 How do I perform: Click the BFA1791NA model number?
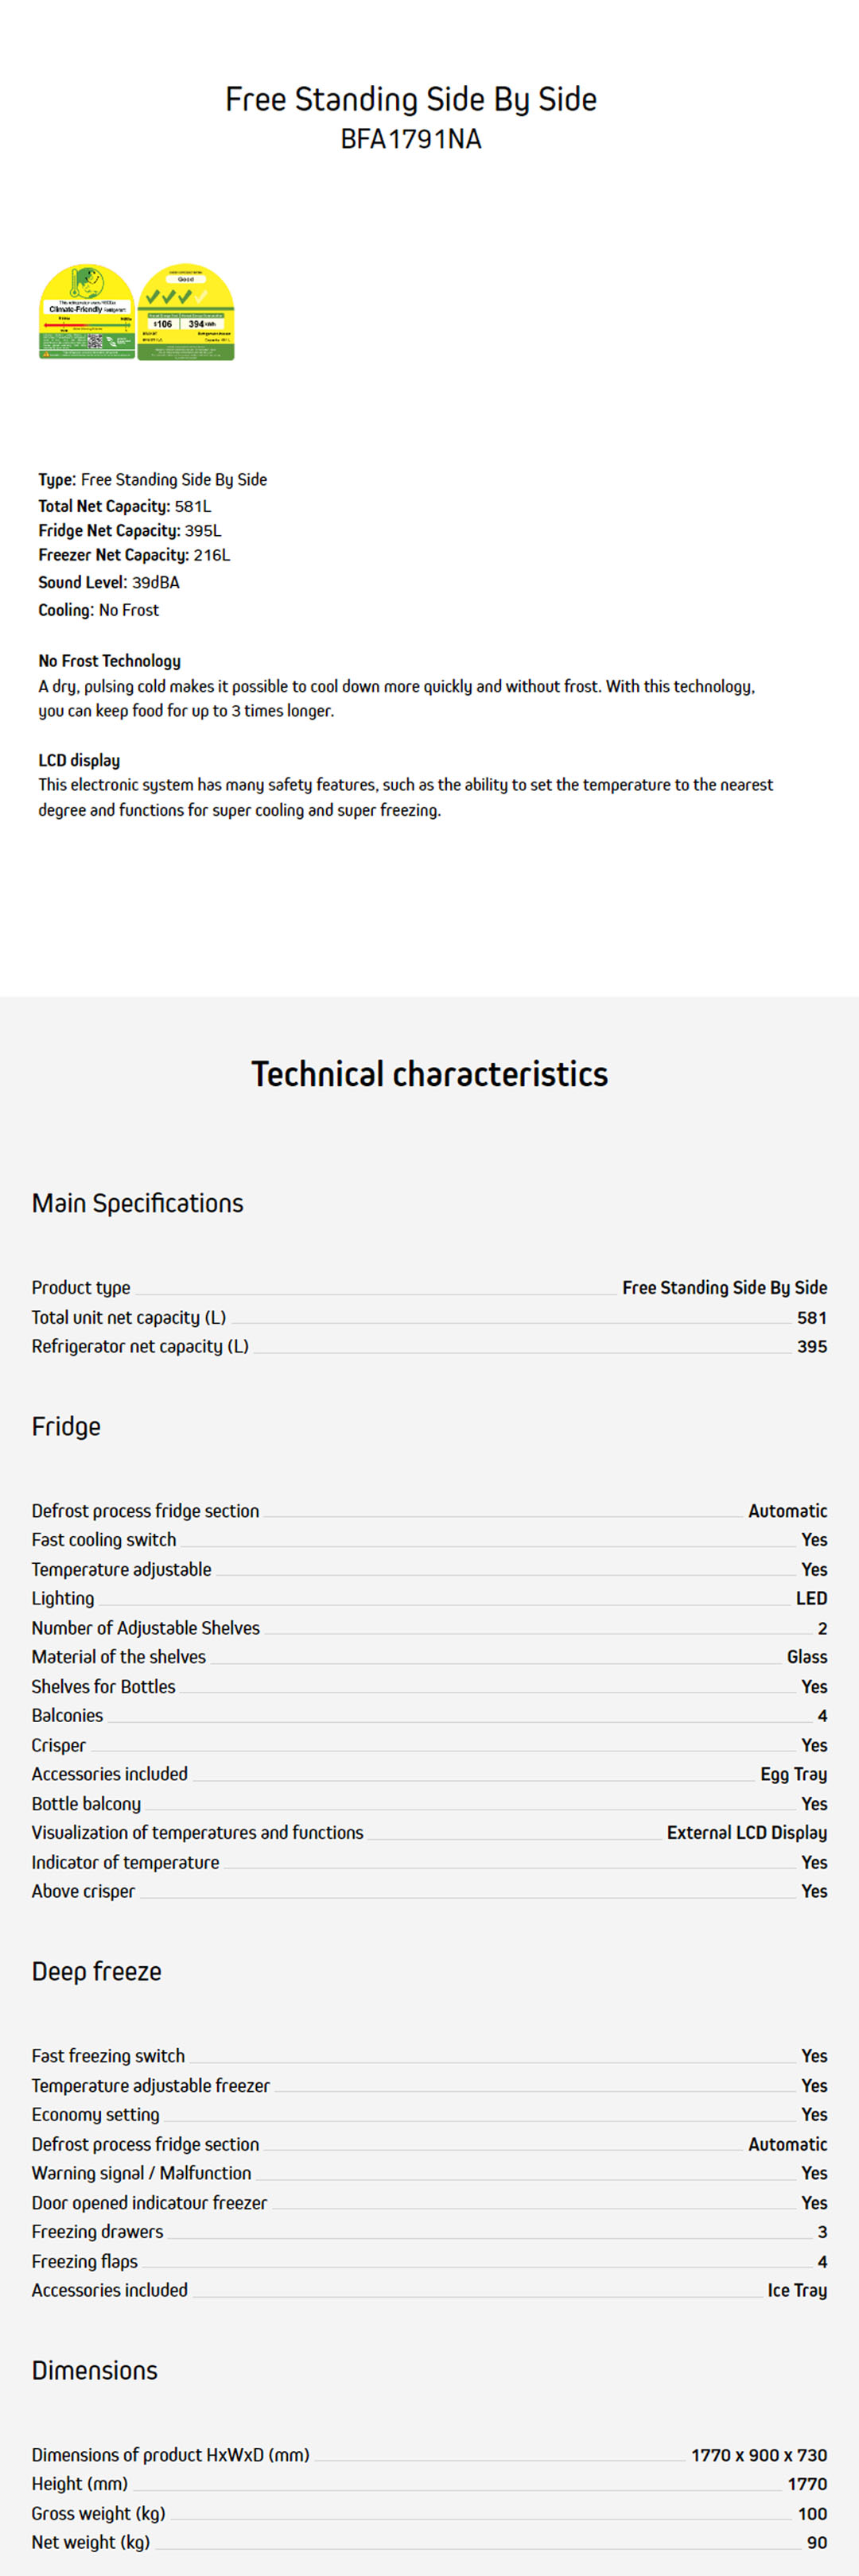(x=411, y=139)
